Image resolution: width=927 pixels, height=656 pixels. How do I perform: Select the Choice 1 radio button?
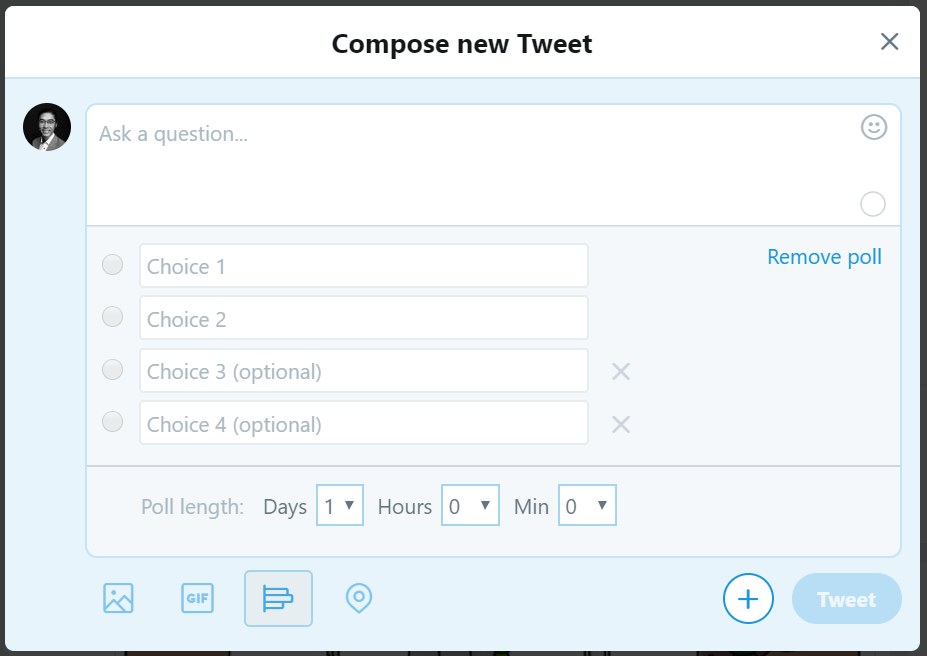113,265
